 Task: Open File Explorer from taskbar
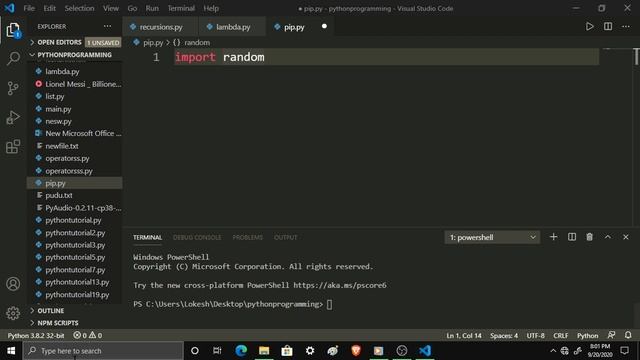(264, 351)
